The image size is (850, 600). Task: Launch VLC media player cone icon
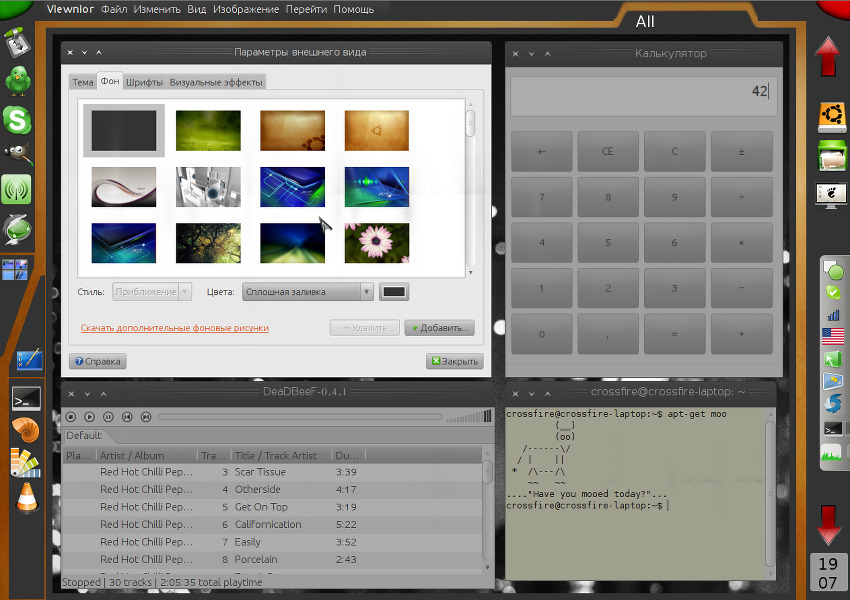tap(26, 497)
